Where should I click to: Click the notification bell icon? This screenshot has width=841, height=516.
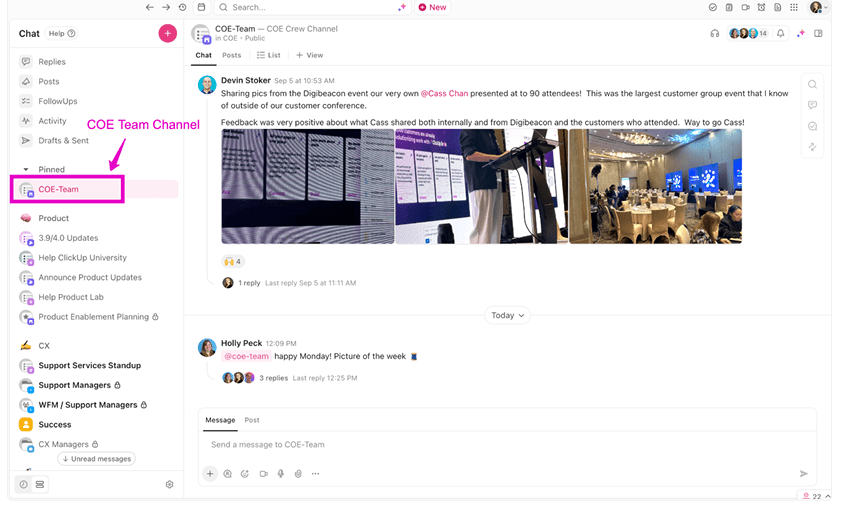coord(780,33)
